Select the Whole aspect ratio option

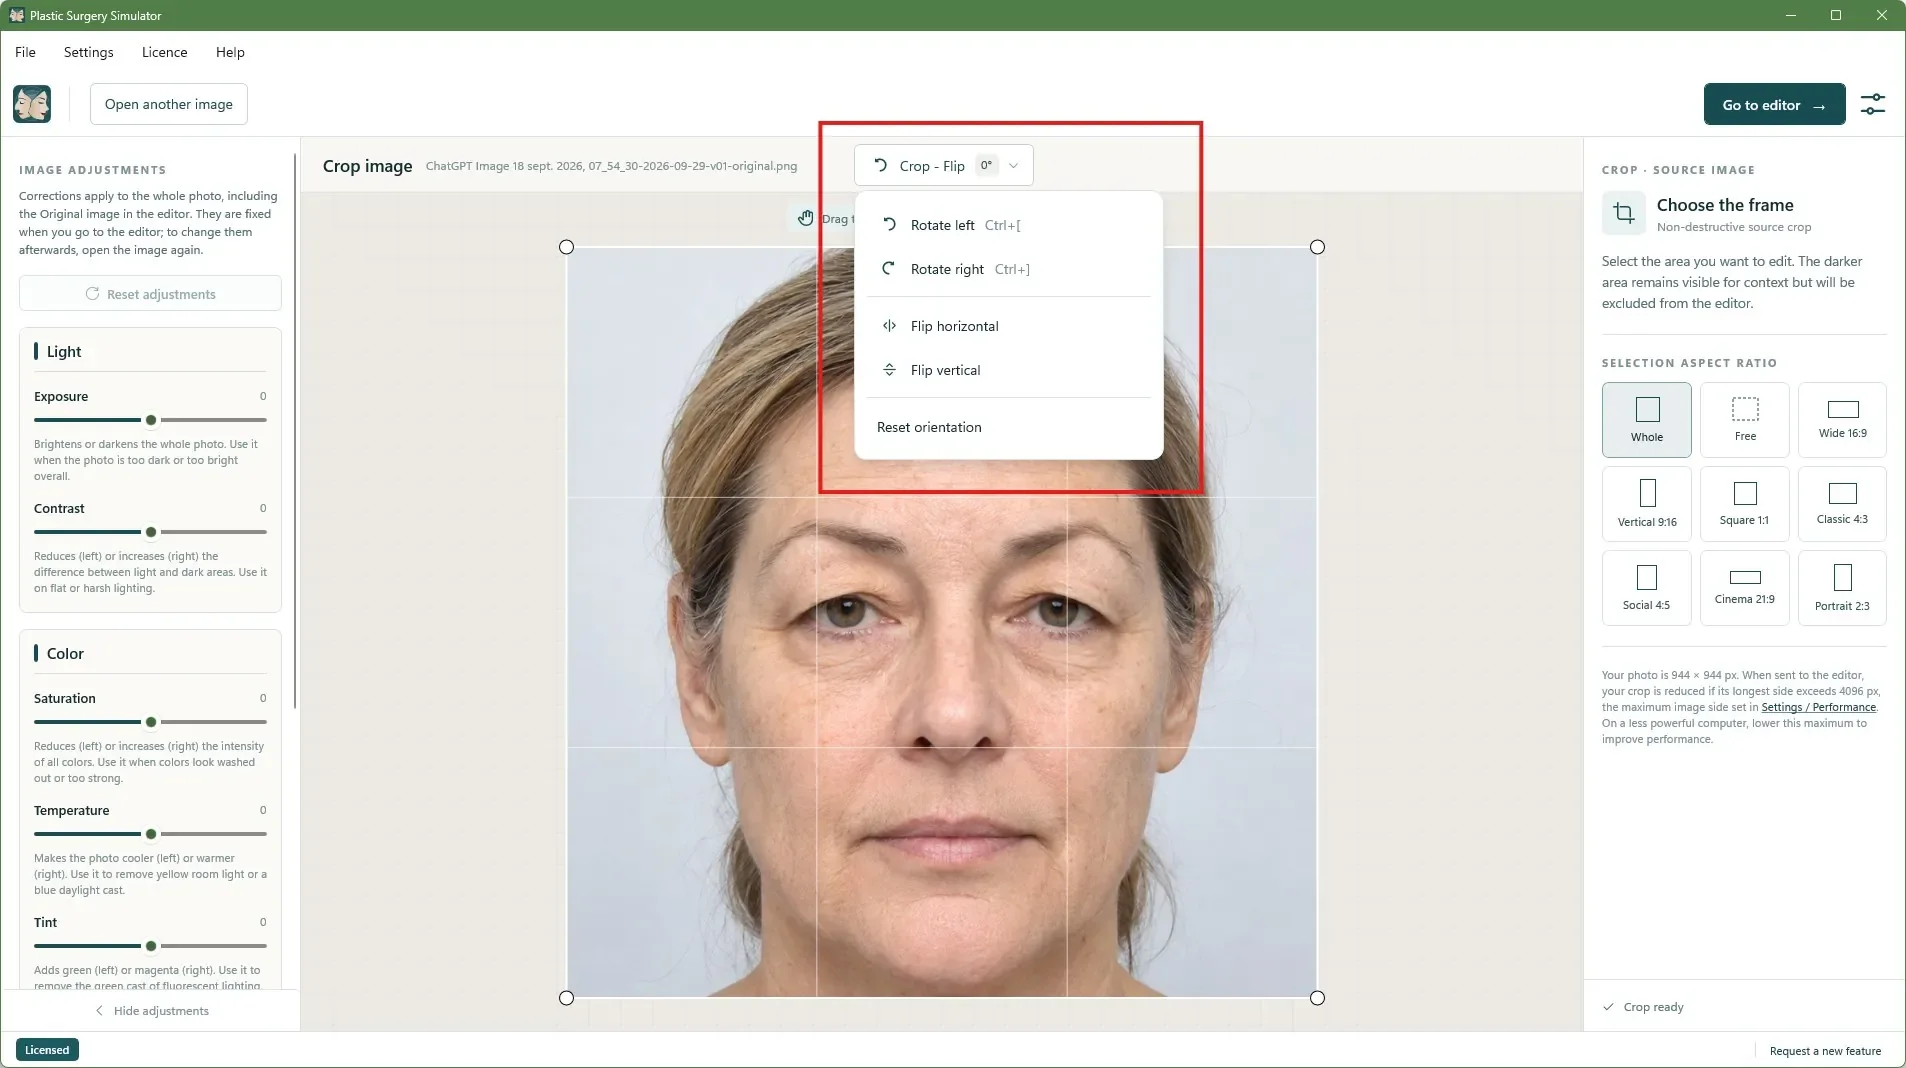[x=1647, y=420]
